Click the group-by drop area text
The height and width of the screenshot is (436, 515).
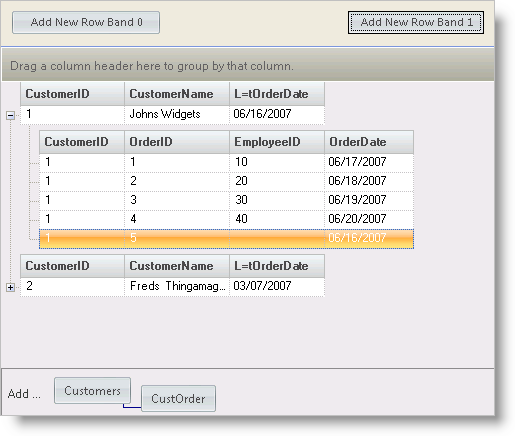pyautogui.click(x=152, y=66)
